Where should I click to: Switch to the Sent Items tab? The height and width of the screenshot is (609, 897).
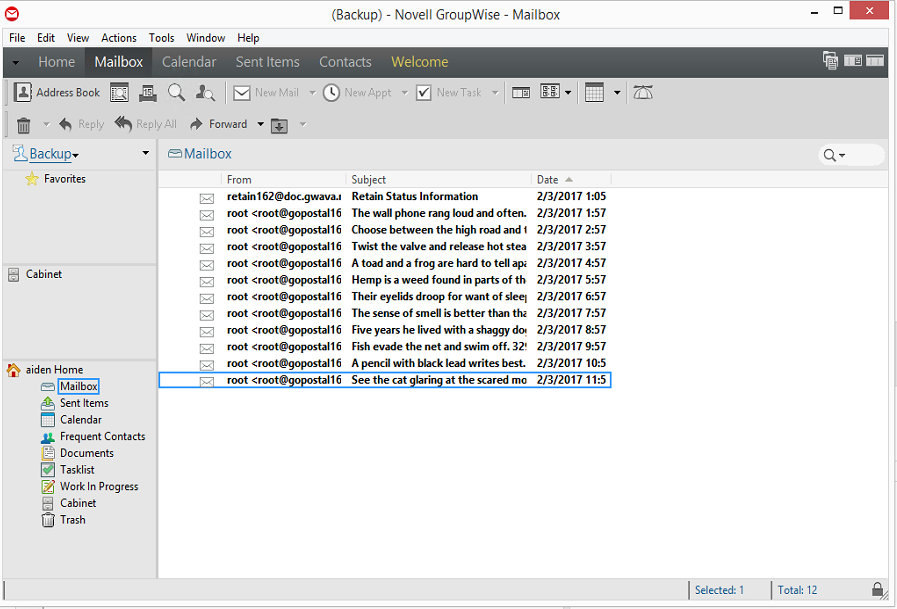pos(267,62)
